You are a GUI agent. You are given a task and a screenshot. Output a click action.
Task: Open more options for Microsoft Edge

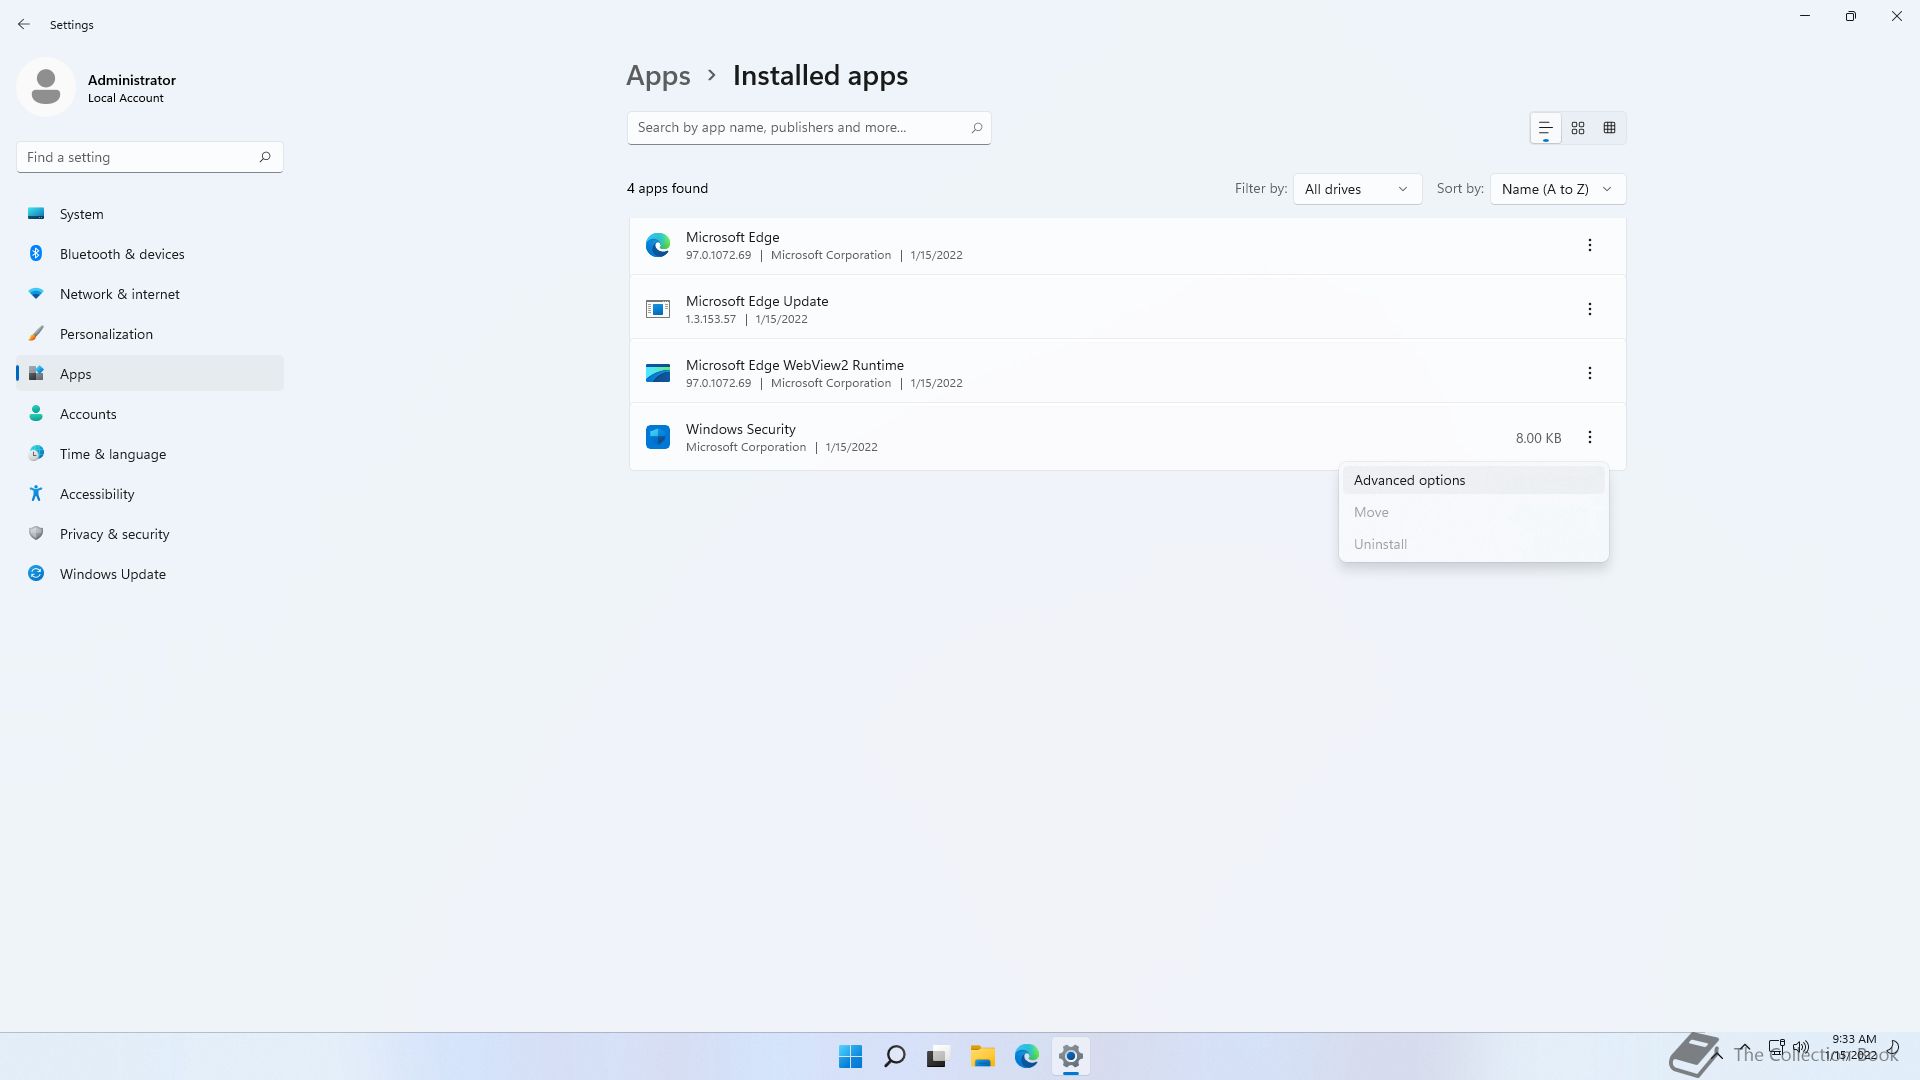[x=1589, y=245]
